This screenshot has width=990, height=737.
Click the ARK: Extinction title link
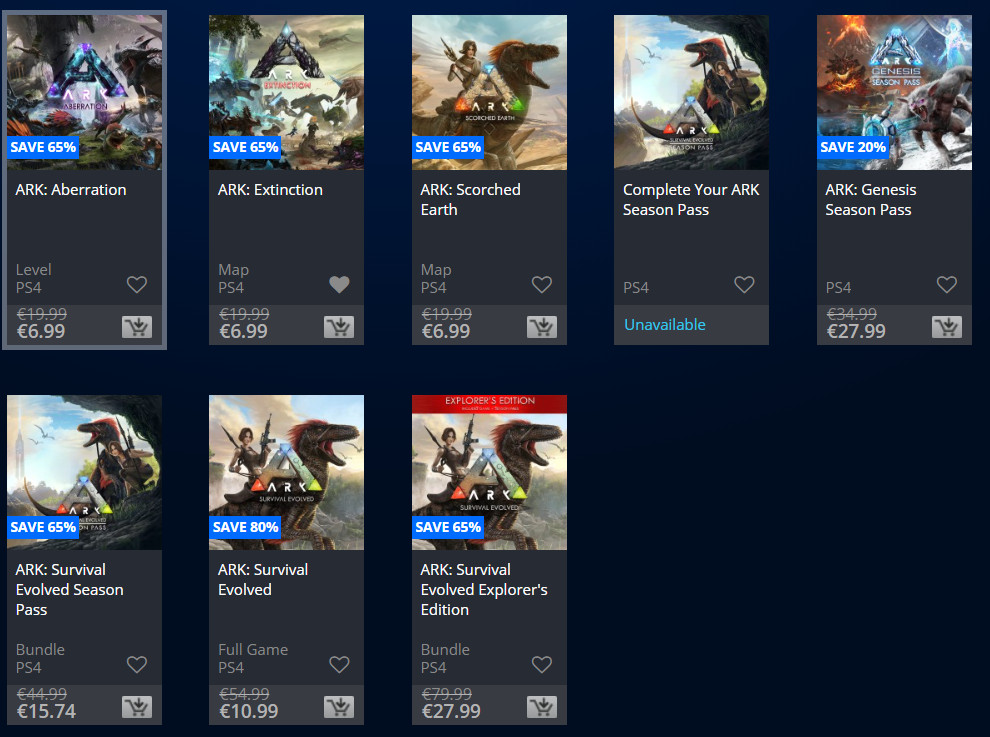coord(270,189)
